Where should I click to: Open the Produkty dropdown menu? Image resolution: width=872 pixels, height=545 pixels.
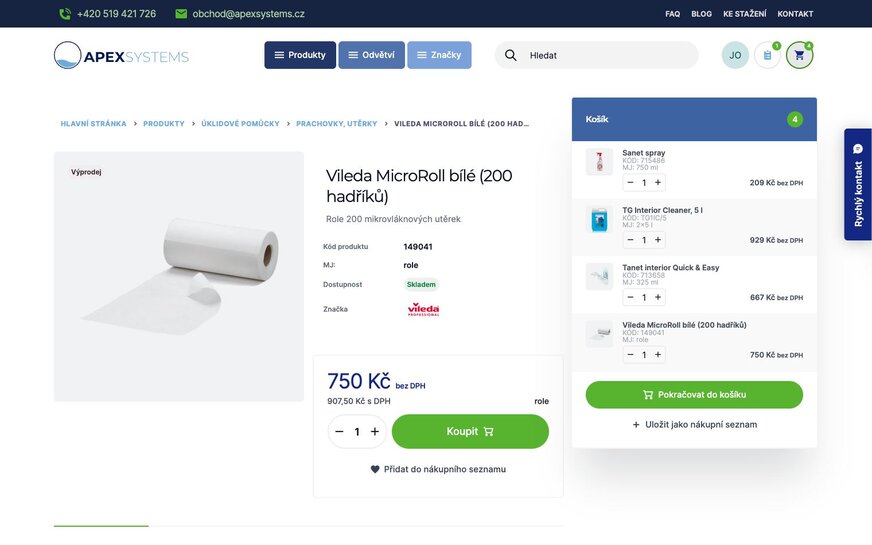(300, 55)
